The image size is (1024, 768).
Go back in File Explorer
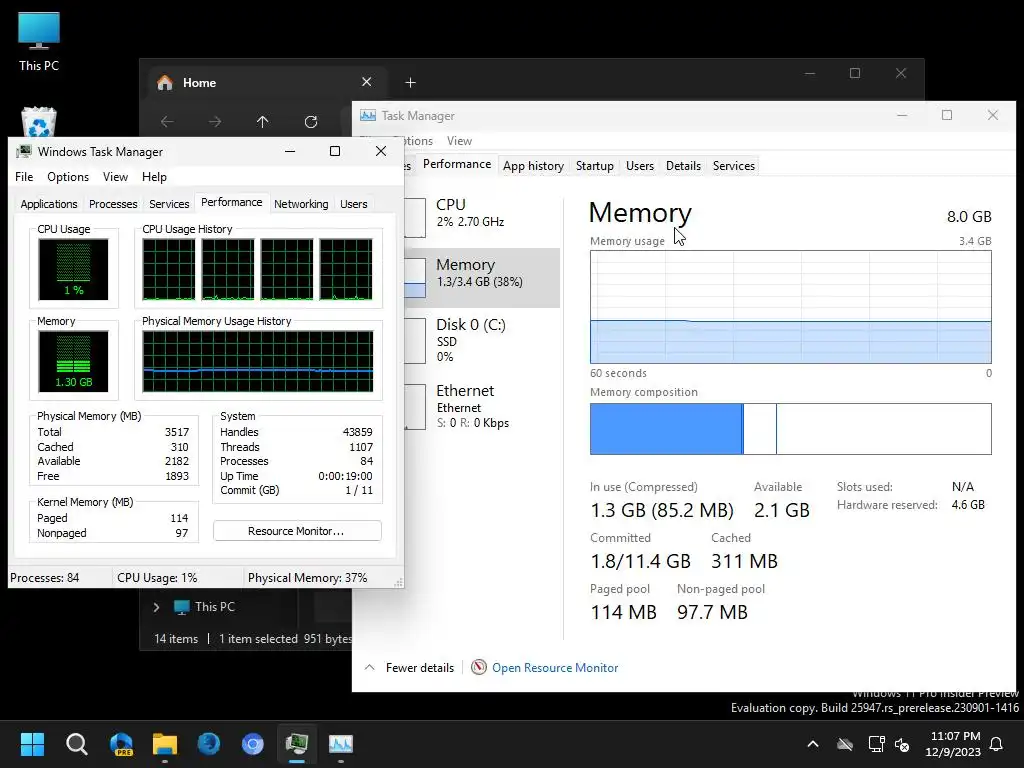[167, 121]
